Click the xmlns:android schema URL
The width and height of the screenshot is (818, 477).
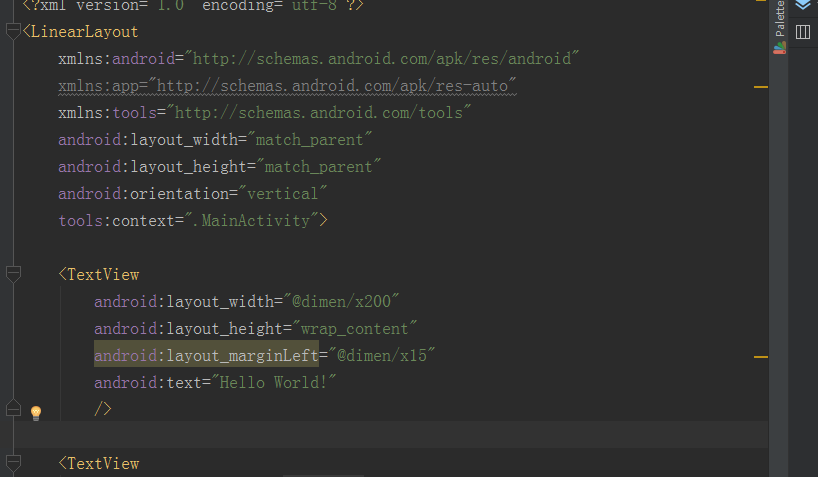382,58
